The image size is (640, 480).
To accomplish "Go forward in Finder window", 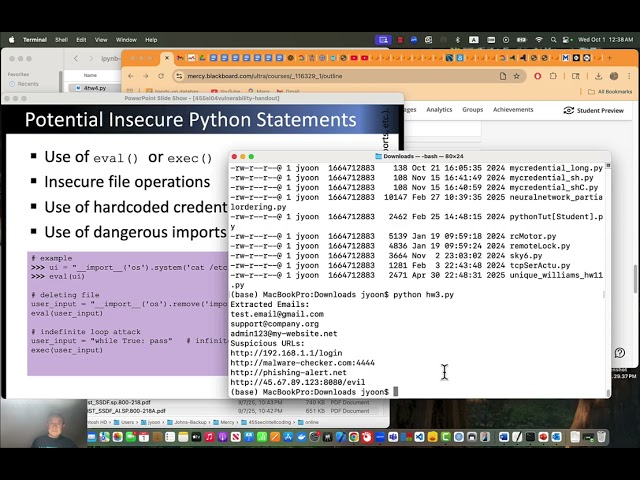I will pyautogui.click(x=91, y=58).
